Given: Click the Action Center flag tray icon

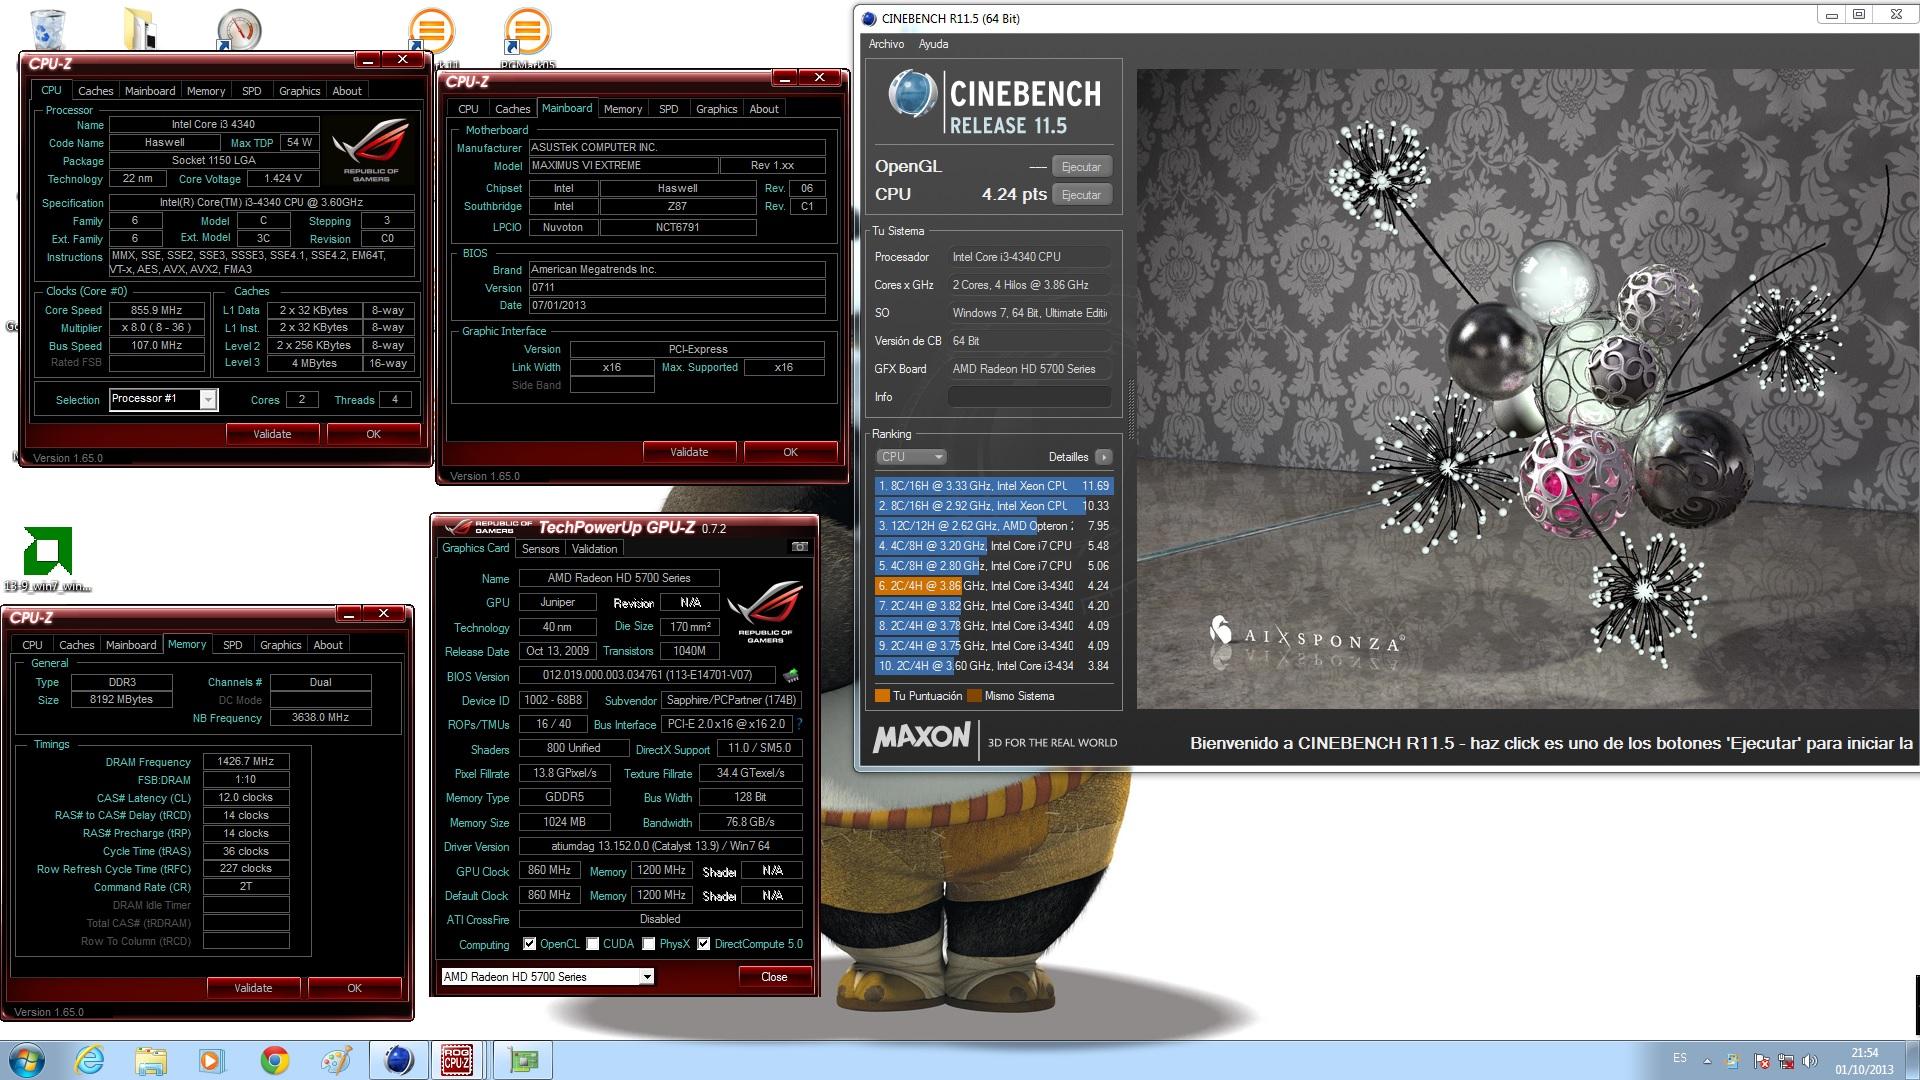Looking at the screenshot, I should [1761, 1061].
